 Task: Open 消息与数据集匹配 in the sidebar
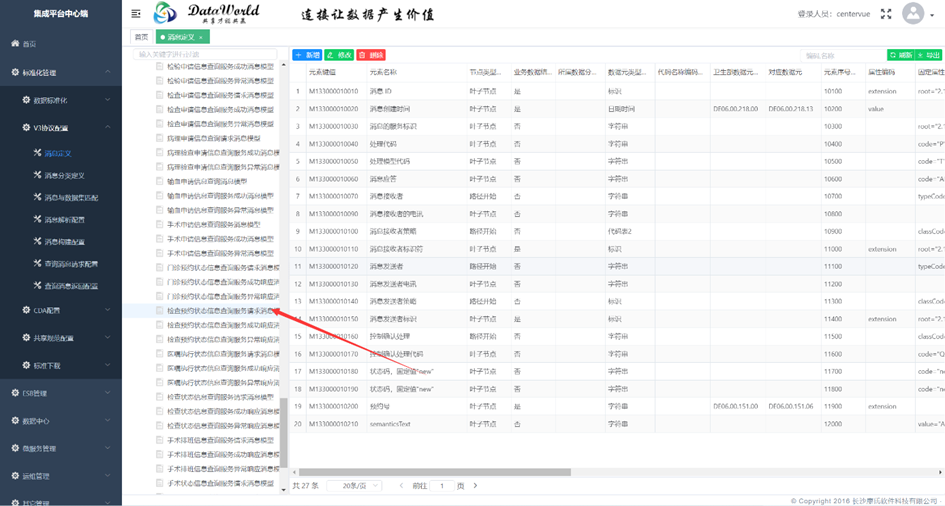[x=71, y=198]
